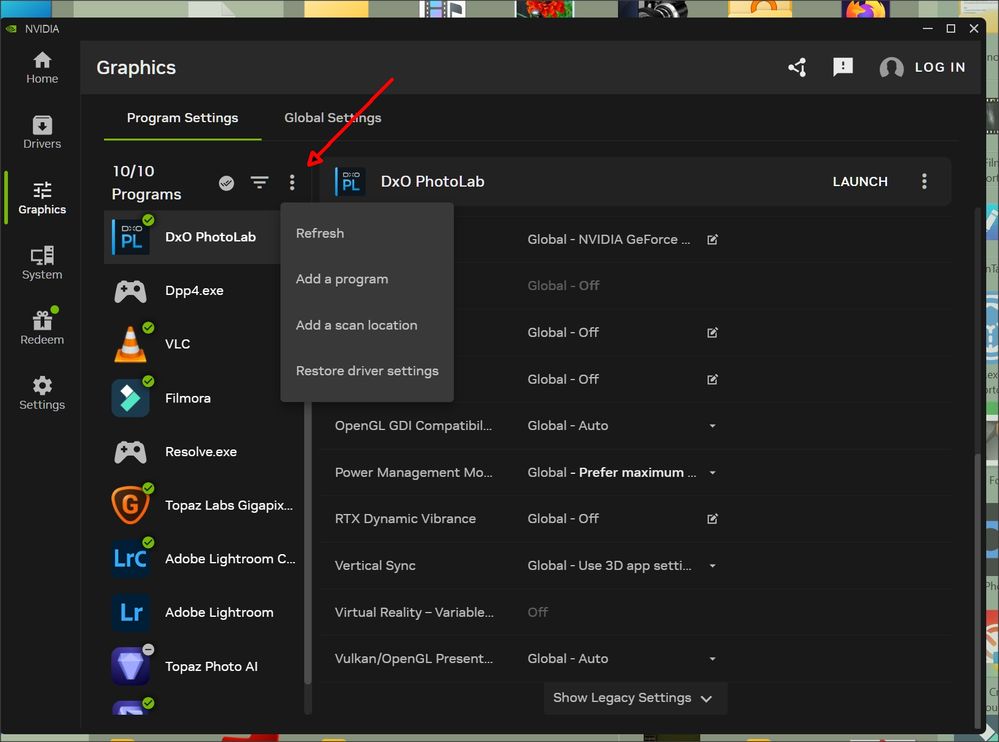
Task: Select the Dpp4.exe controller icon
Action: [131, 291]
